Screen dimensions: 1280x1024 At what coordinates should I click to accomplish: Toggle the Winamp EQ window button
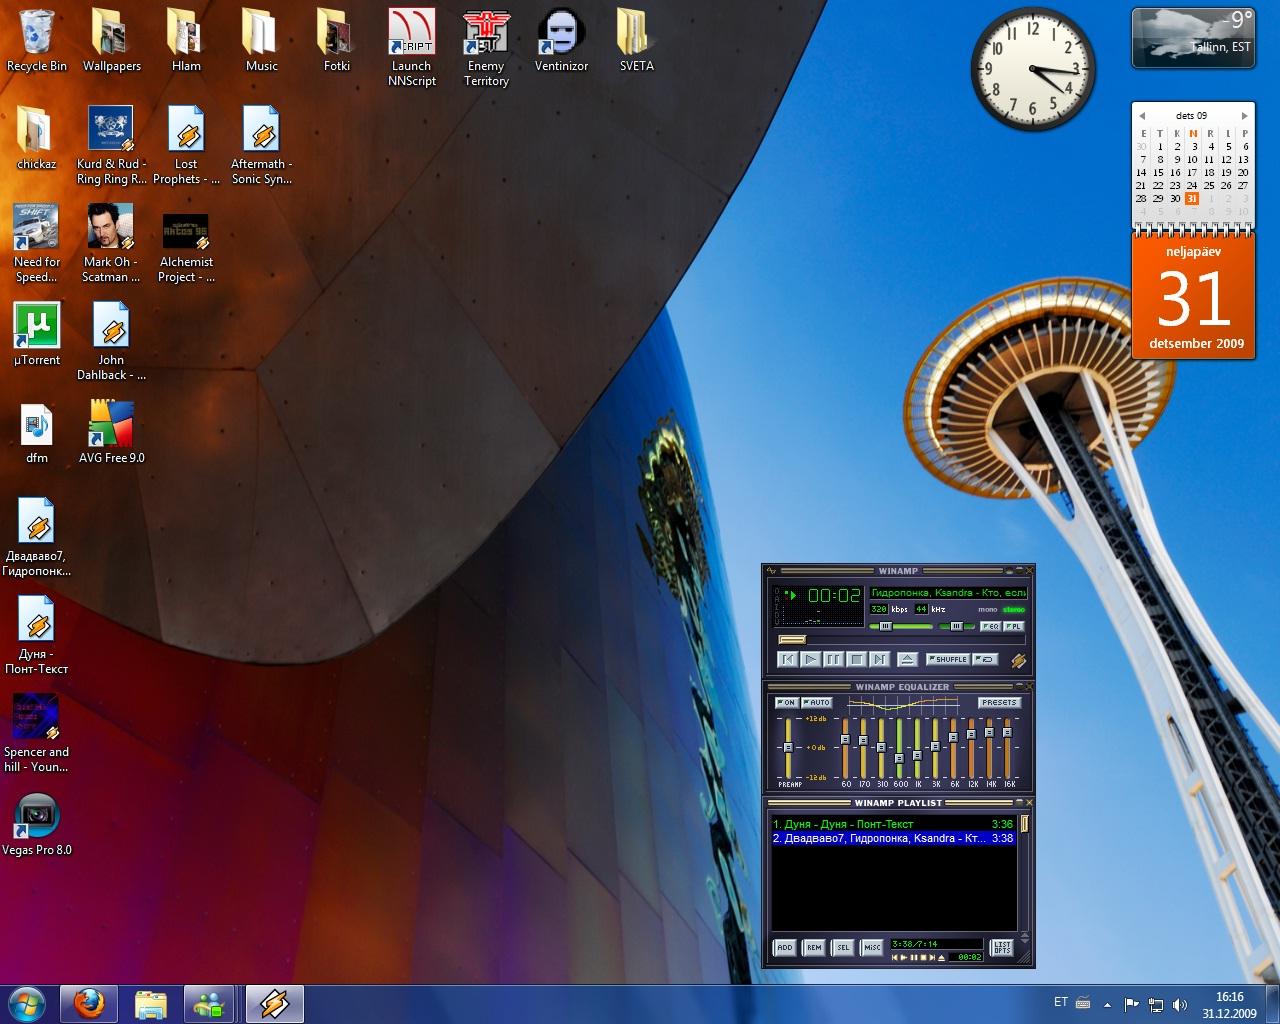[x=991, y=626]
